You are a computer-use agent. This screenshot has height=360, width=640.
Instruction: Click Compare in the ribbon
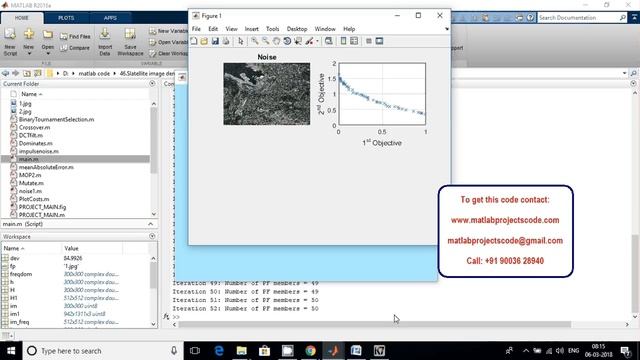(x=75, y=48)
